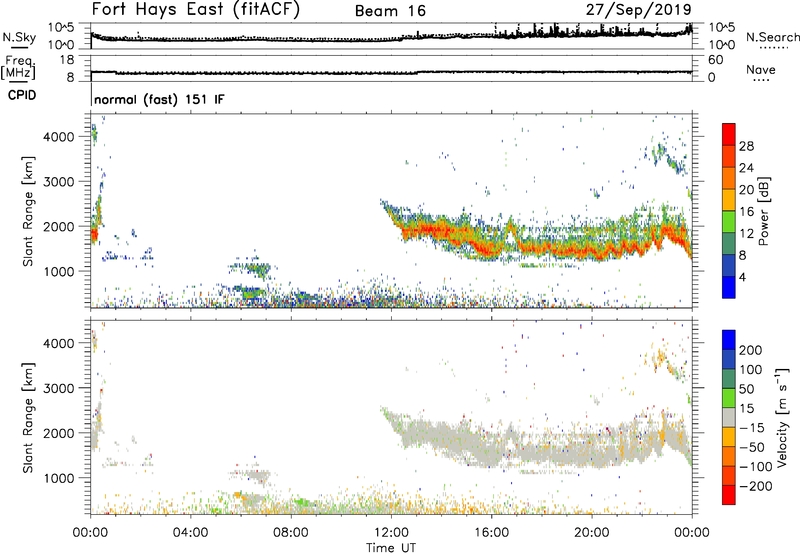Image resolution: width=800 pixels, height=554 pixels.
Task: Click the '12:00' time tick label
Action: [391, 533]
